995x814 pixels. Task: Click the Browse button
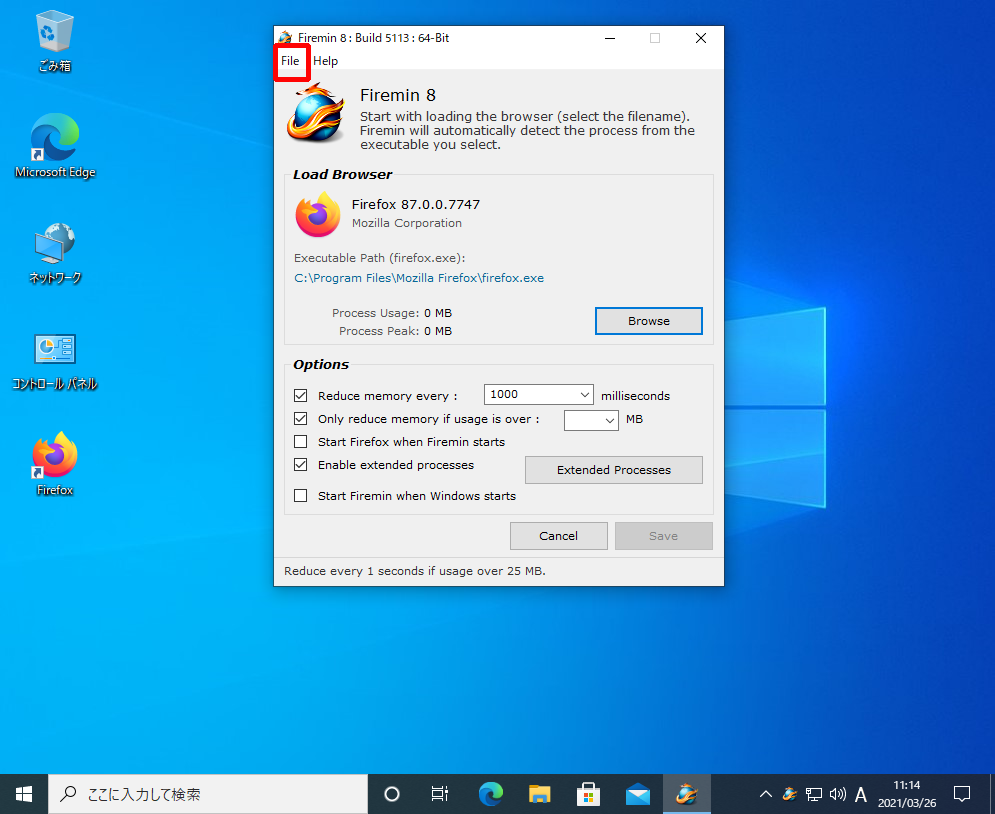648,321
